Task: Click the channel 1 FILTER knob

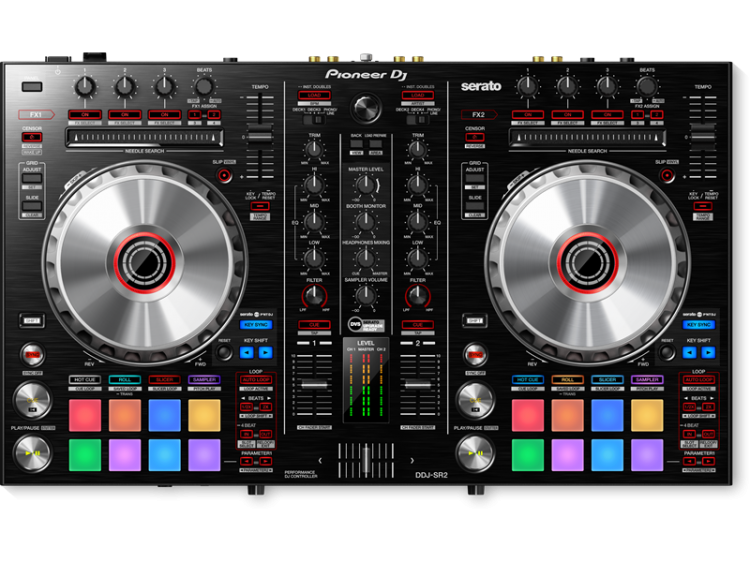Action: pyautogui.click(x=314, y=295)
